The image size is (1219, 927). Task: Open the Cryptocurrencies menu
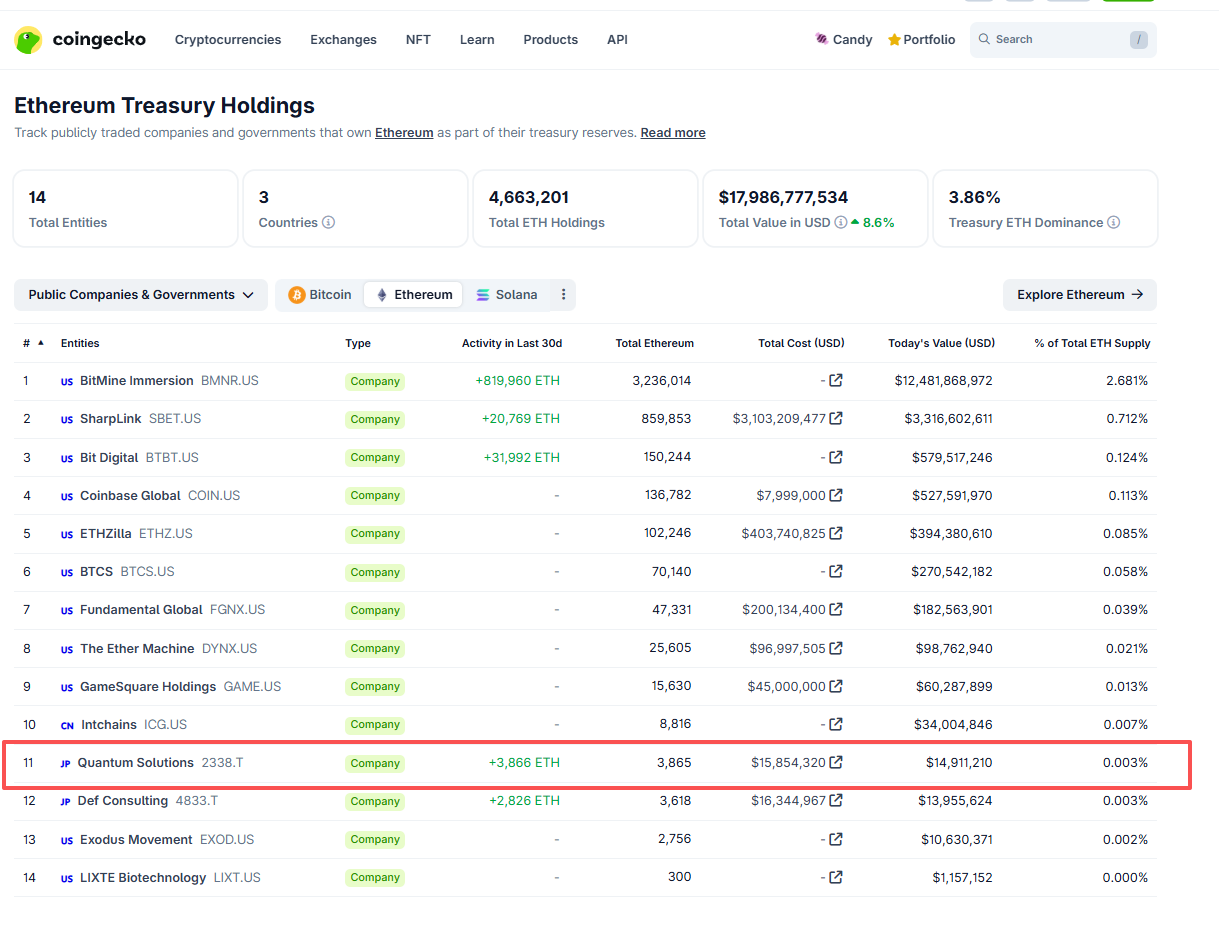point(228,40)
